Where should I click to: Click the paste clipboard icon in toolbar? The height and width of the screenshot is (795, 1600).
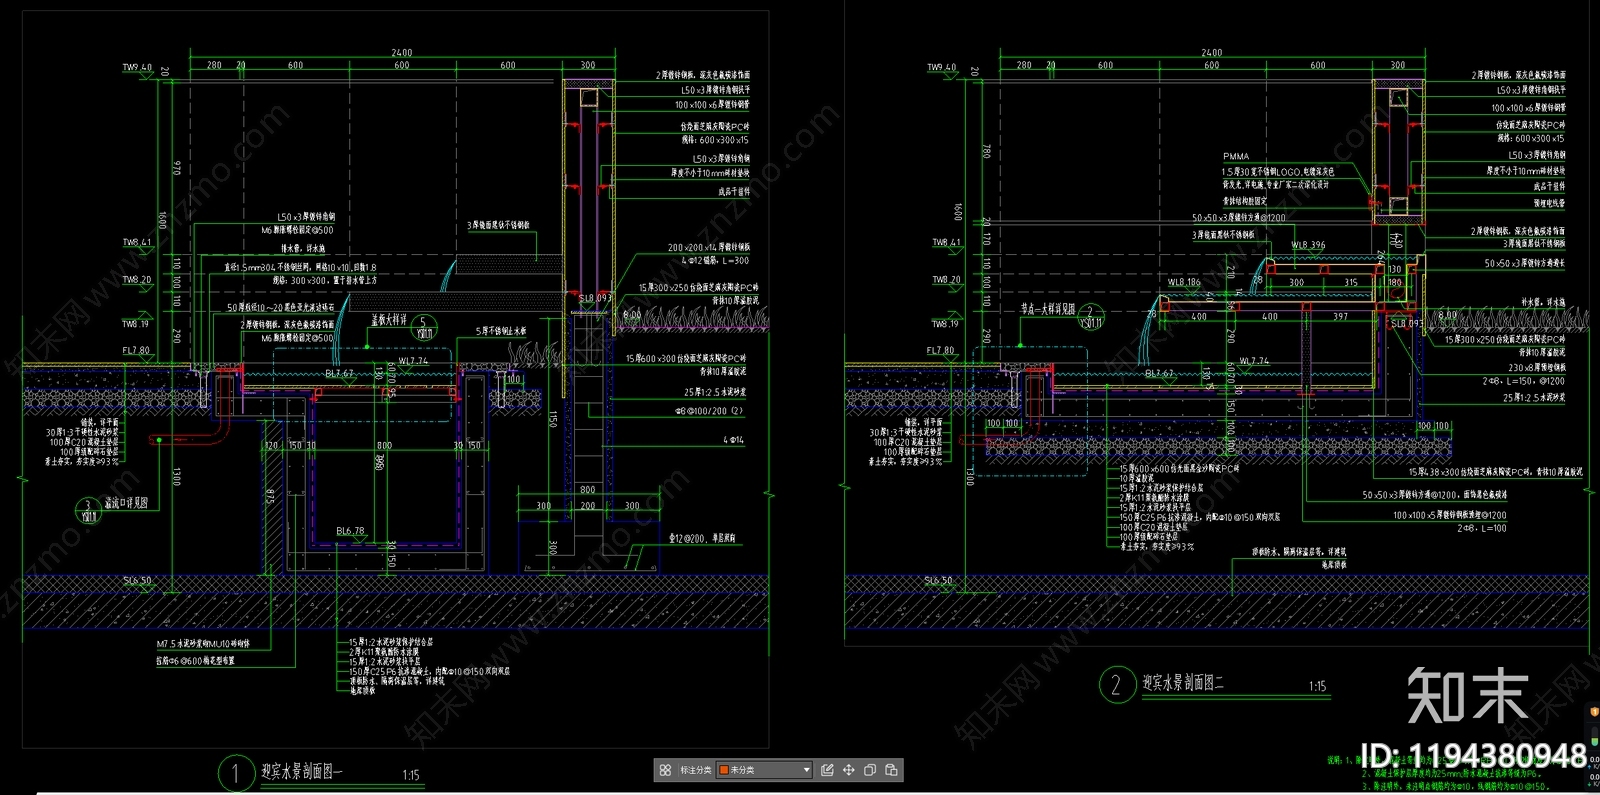(x=891, y=770)
